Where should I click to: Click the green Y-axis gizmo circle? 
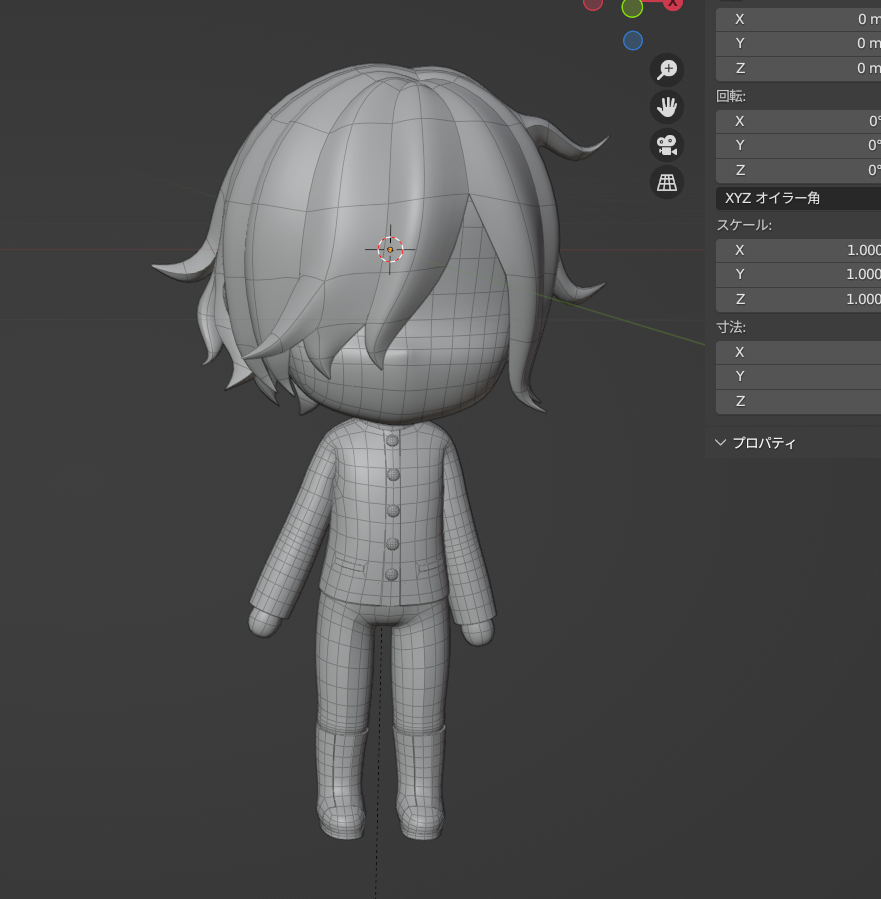[632, 7]
